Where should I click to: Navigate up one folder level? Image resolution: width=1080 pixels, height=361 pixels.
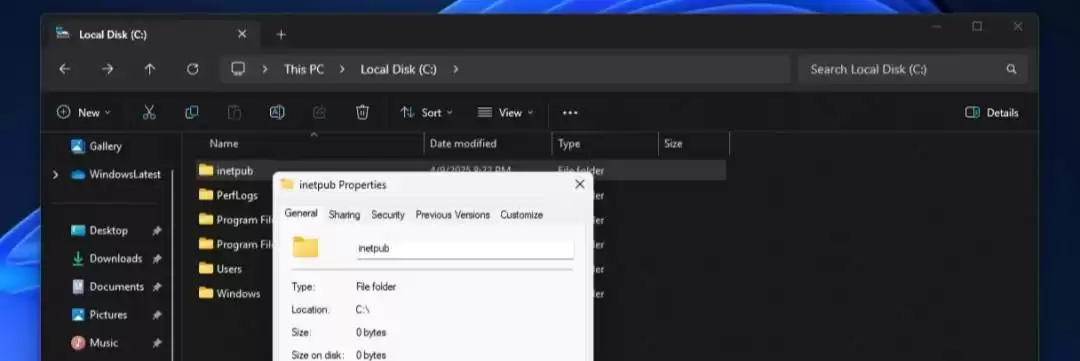[x=149, y=69]
